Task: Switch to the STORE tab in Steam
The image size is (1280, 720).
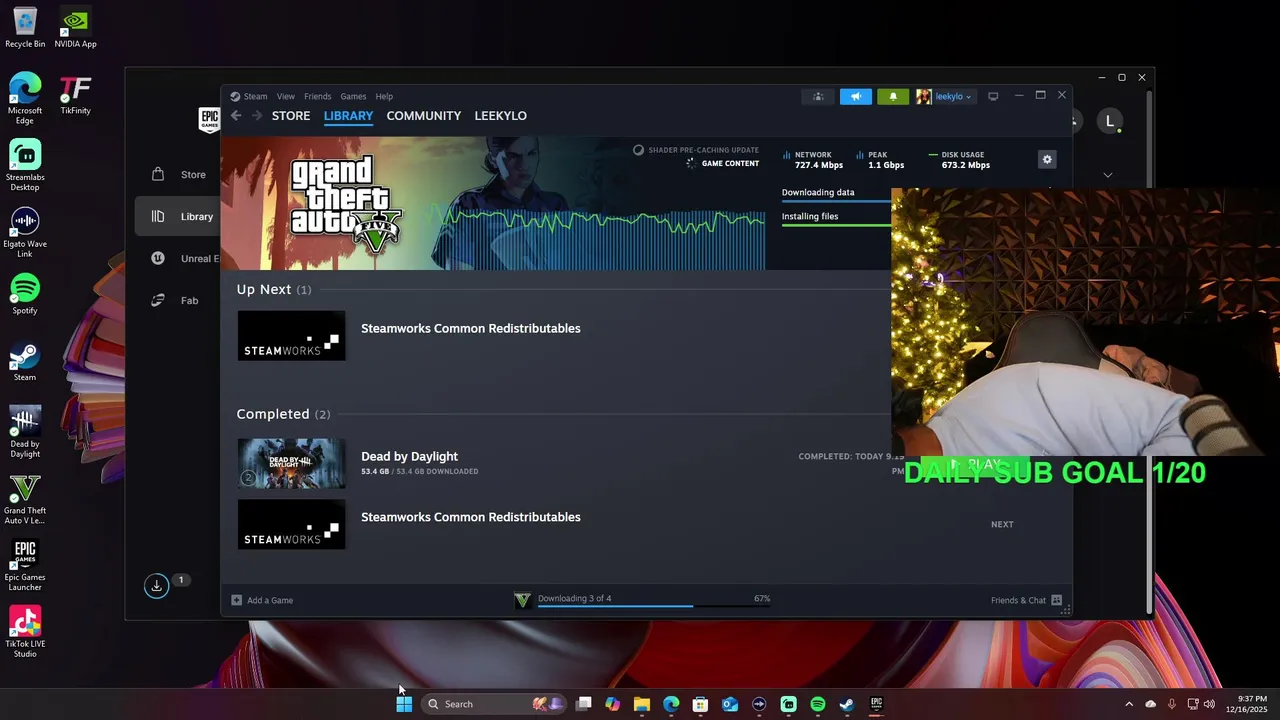Action: pyautogui.click(x=291, y=116)
